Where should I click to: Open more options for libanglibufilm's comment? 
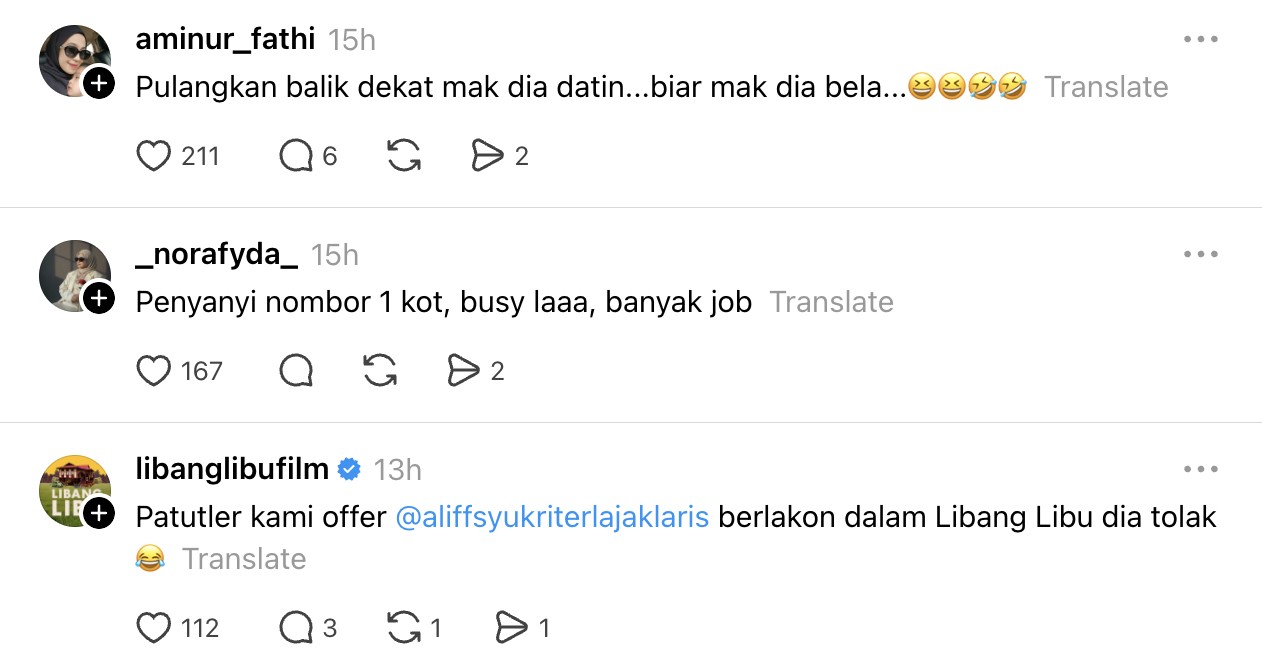pyautogui.click(x=1200, y=469)
